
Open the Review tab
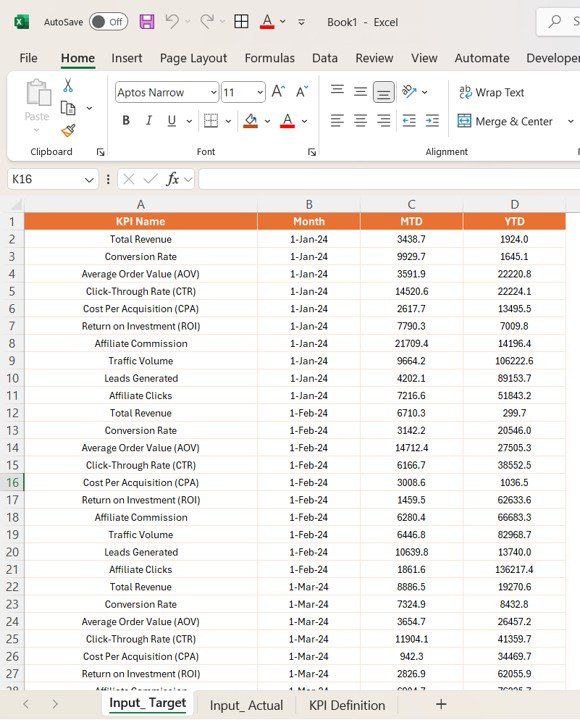pyautogui.click(x=374, y=58)
